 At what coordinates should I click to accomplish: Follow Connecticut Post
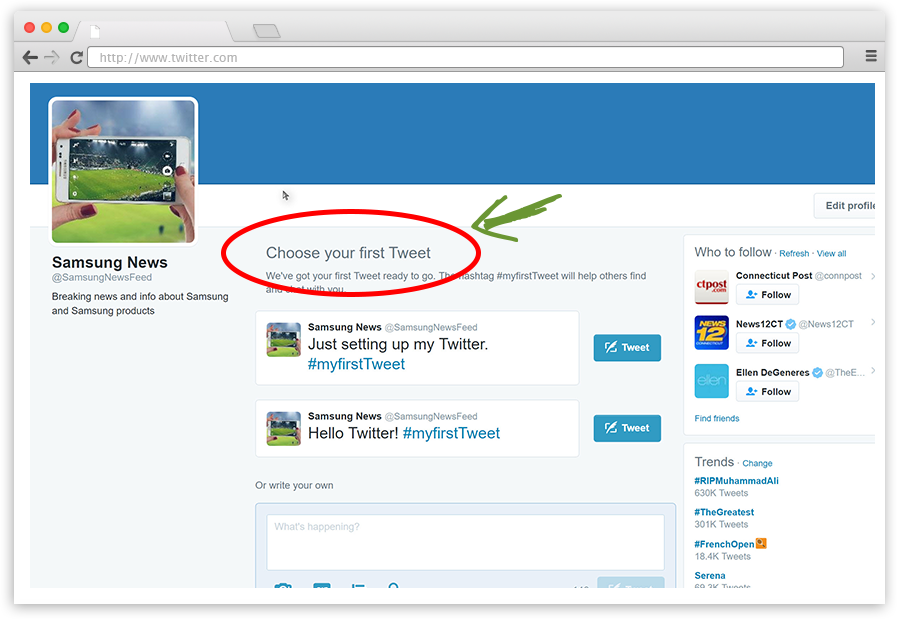click(x=767, y=295)
